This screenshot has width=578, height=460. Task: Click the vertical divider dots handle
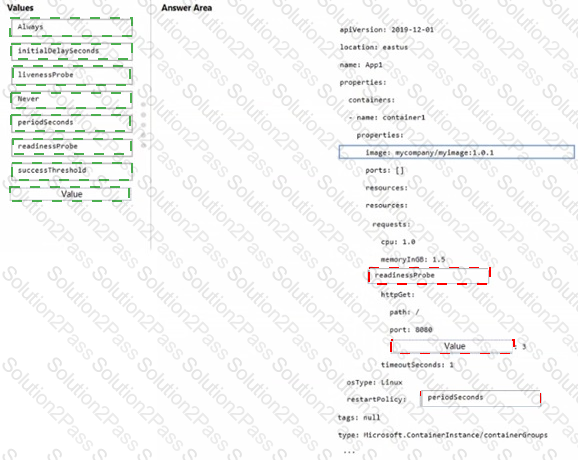143,125
